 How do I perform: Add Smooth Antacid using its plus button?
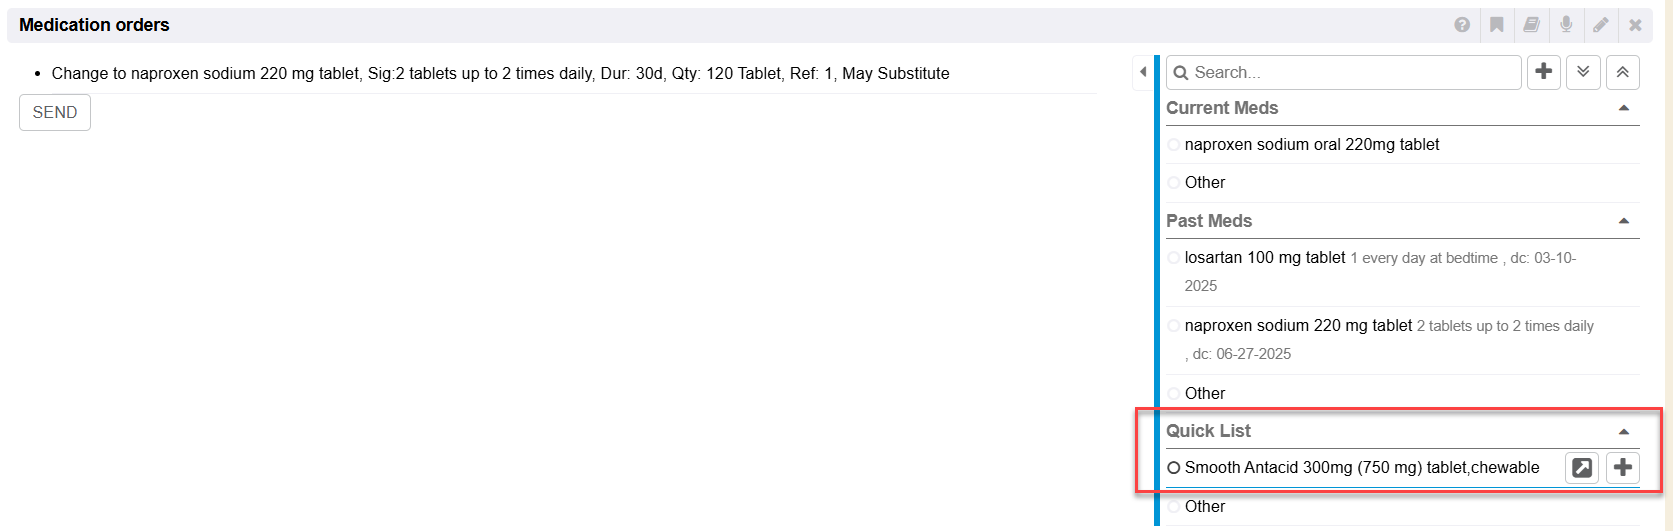1623,467
